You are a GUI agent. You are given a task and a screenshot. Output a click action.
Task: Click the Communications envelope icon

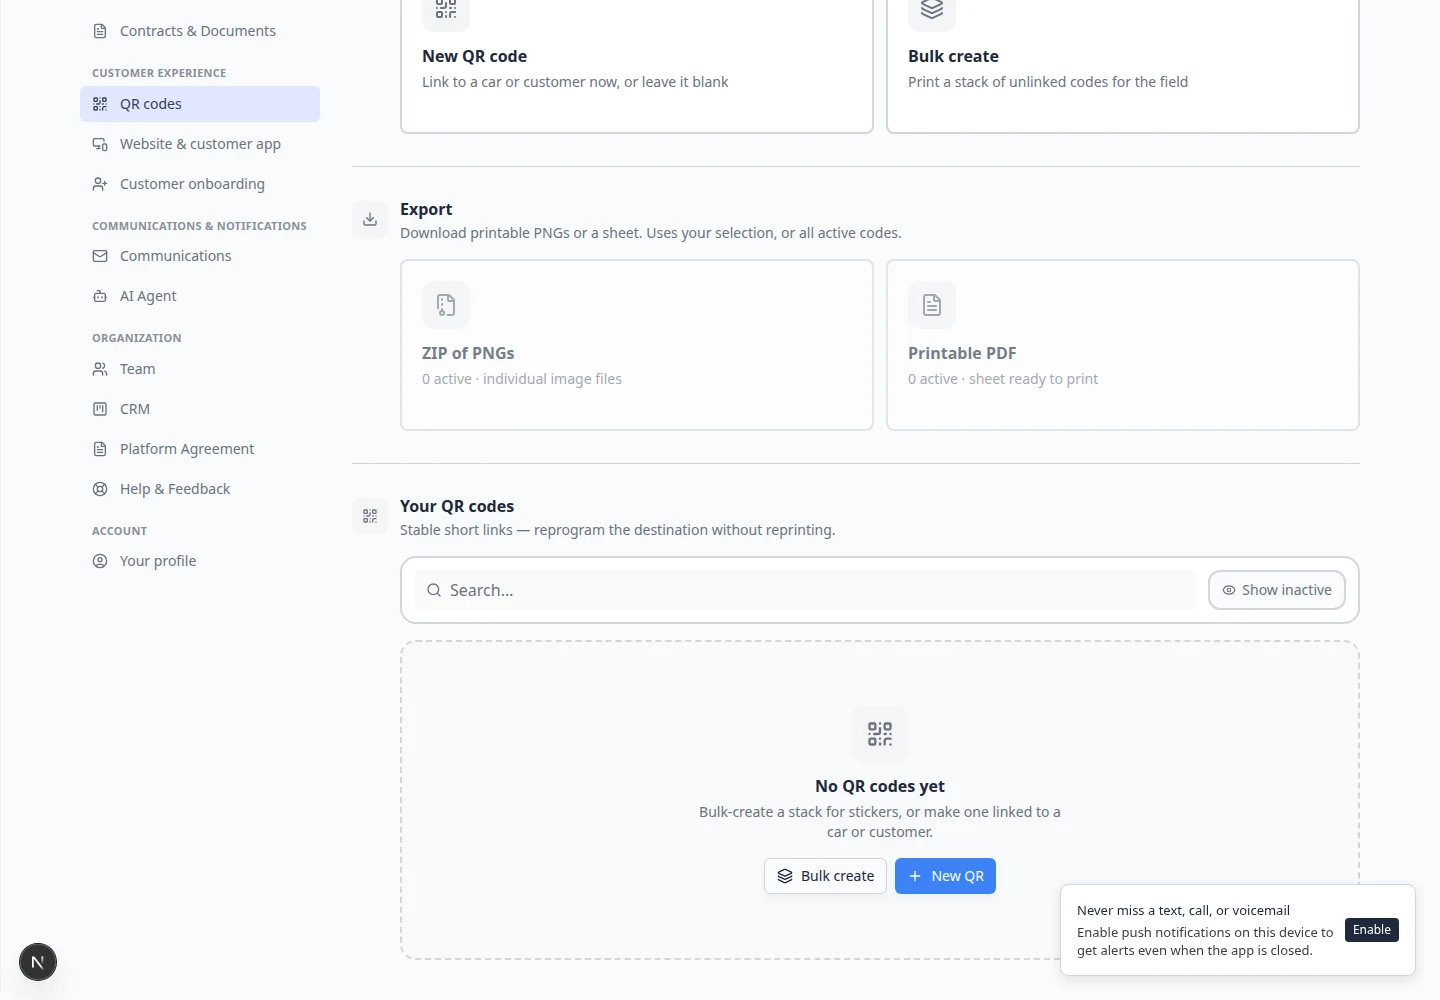(x=100, y=256)
